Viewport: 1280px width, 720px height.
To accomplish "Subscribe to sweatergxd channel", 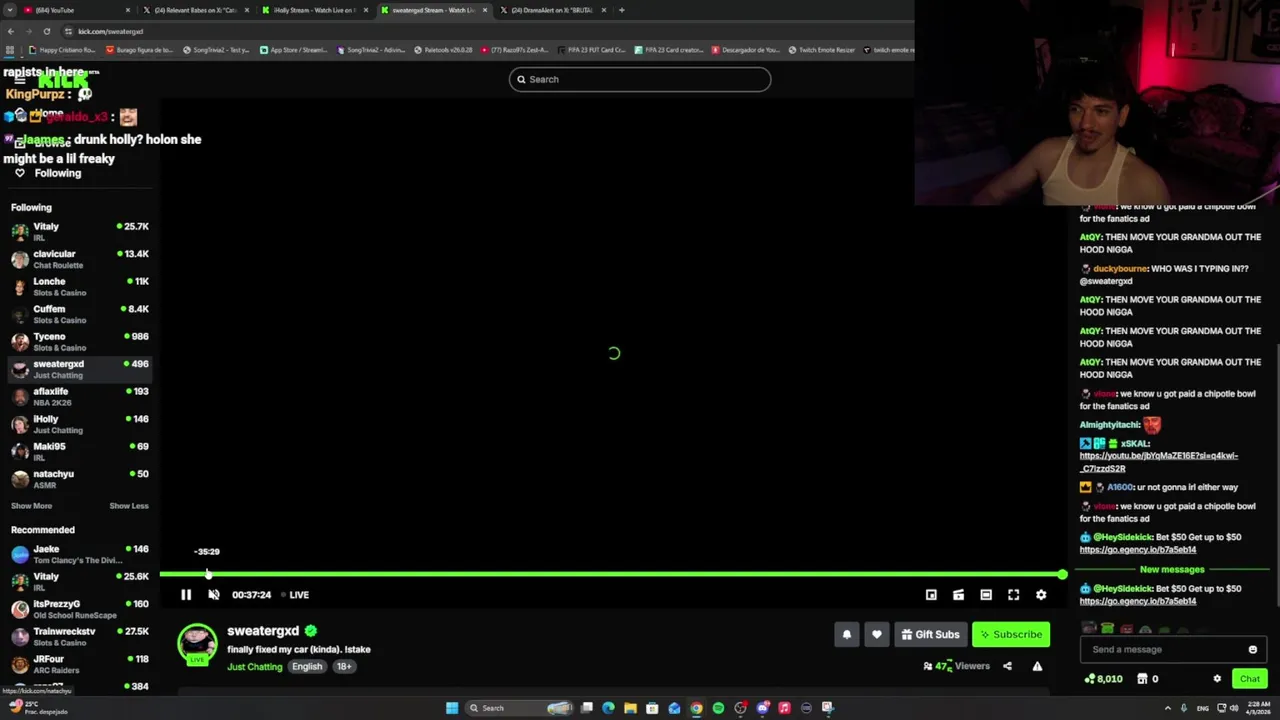I will [x=1011, y=634].
